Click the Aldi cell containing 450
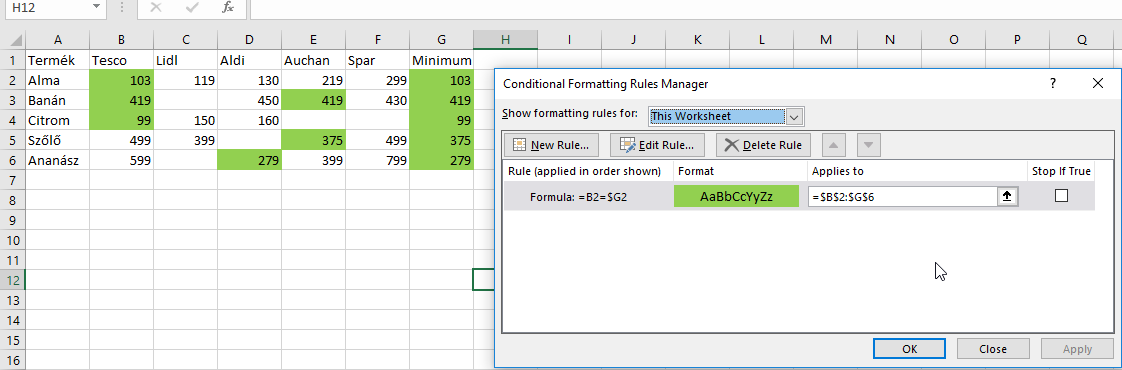 pyautogui.click(x=249, y=100)
